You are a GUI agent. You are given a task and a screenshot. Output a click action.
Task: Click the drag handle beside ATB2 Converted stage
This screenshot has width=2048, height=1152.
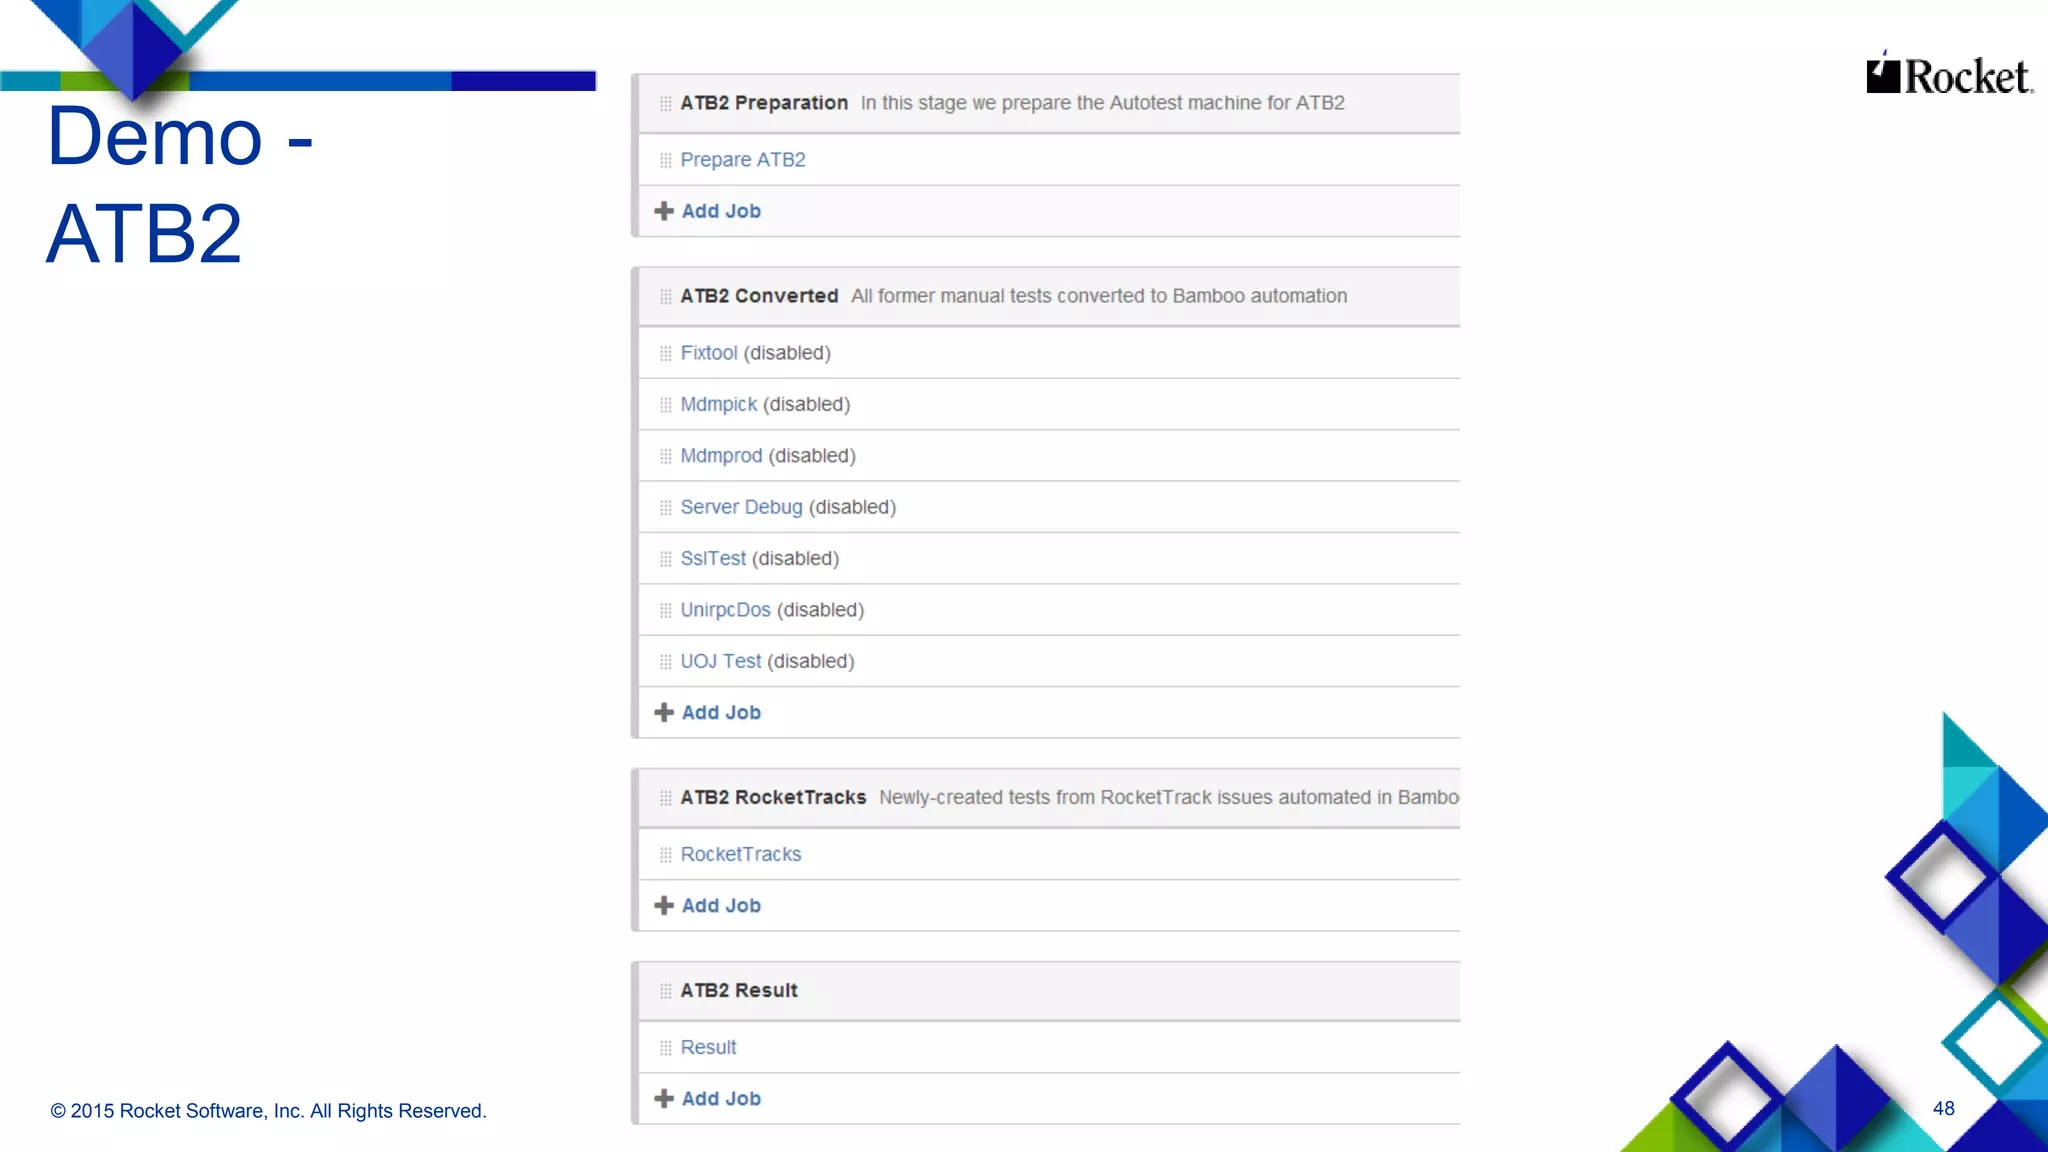pos(665,296)
